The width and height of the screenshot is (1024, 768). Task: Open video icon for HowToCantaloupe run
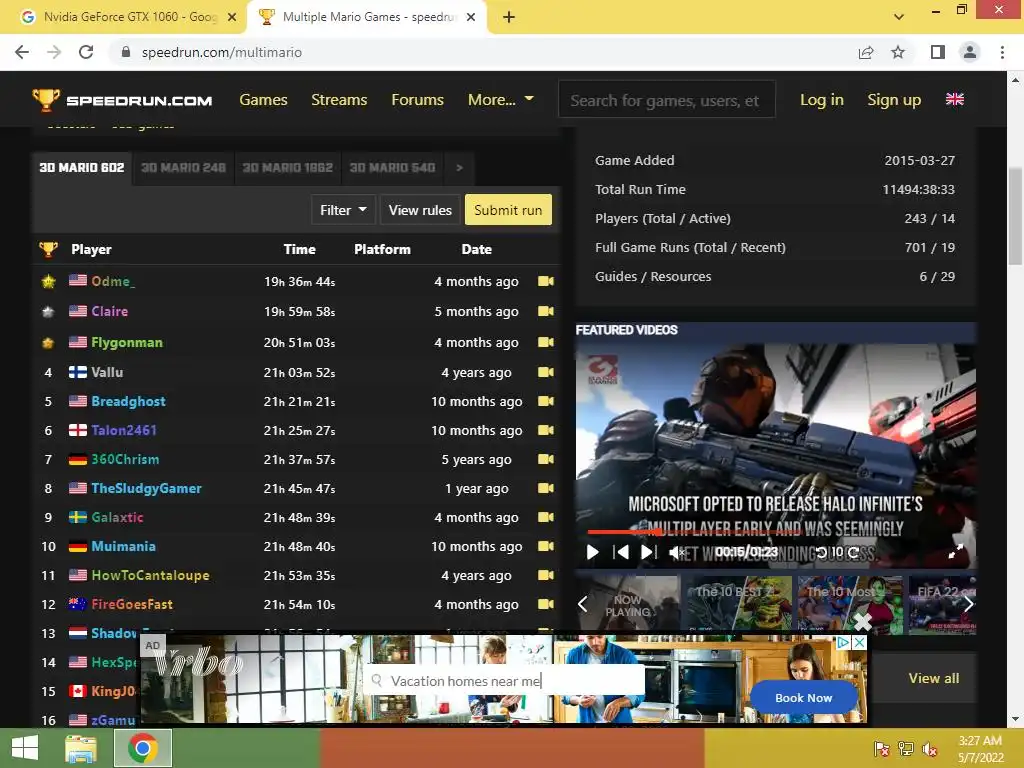tap(545, 575)
